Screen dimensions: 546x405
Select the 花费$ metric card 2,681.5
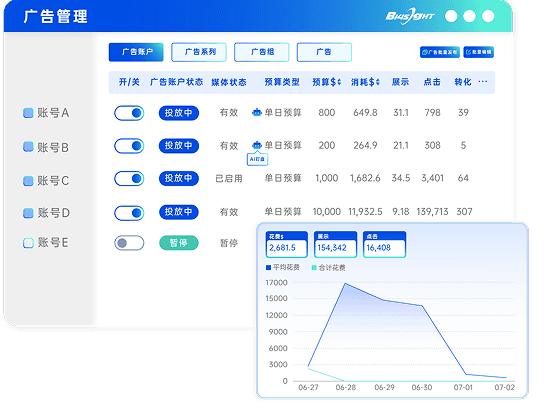[x=287, y=244]
